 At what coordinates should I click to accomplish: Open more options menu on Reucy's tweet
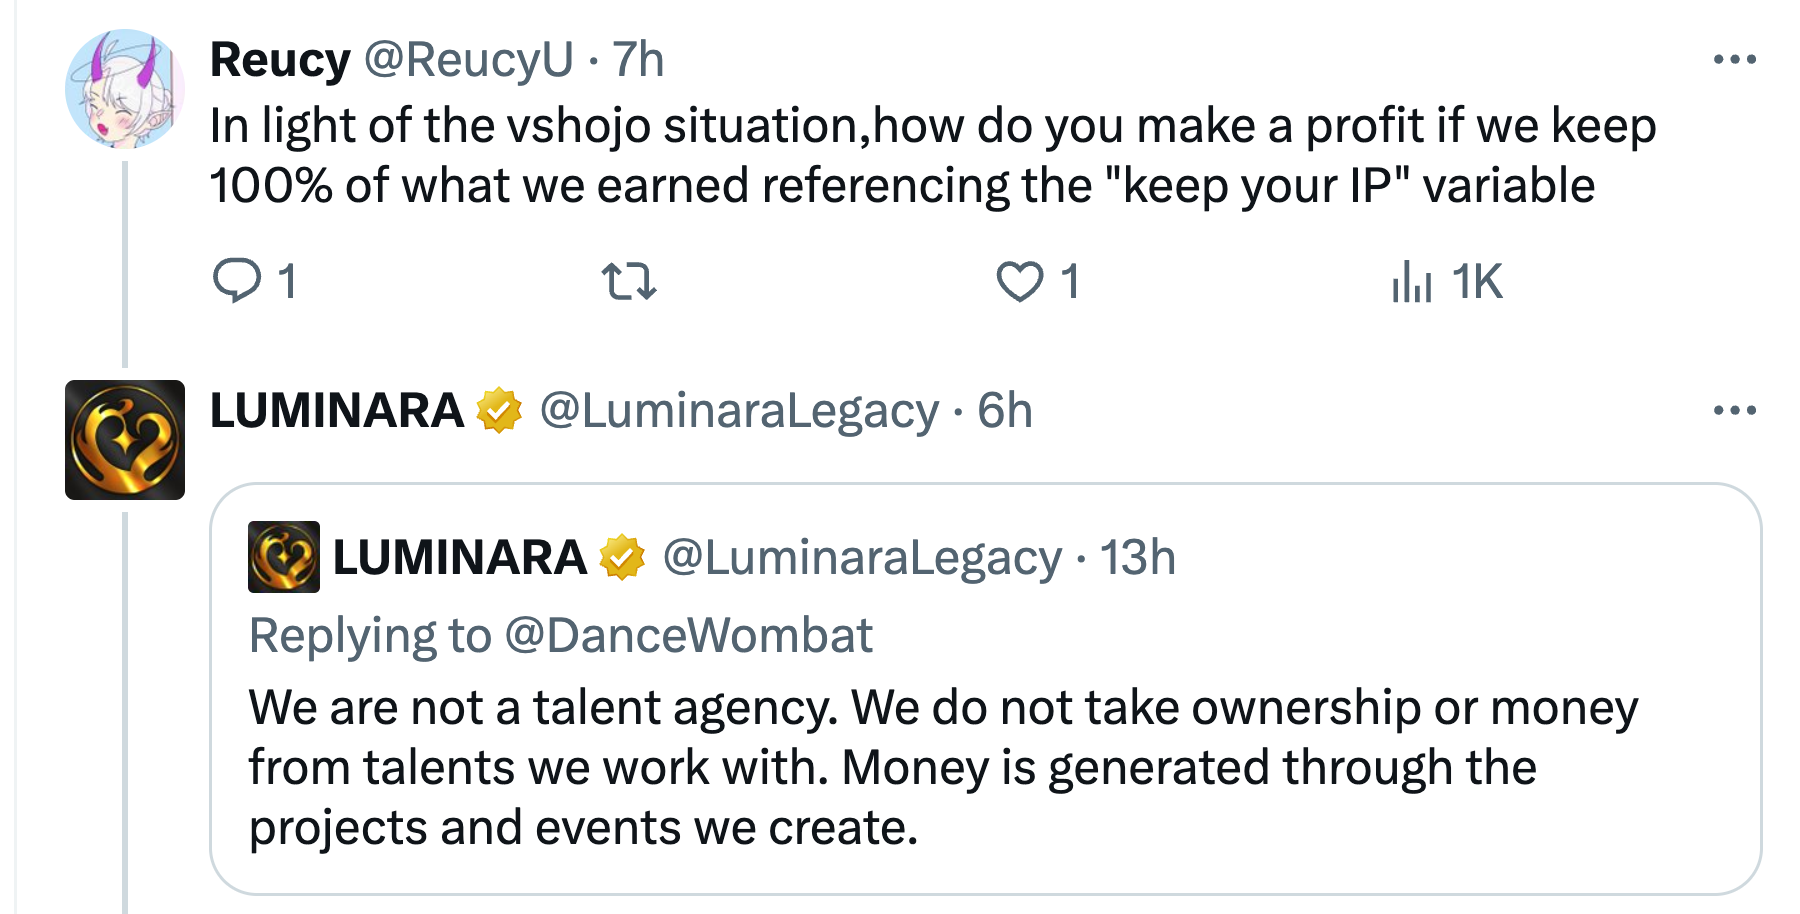(1734, 60)
